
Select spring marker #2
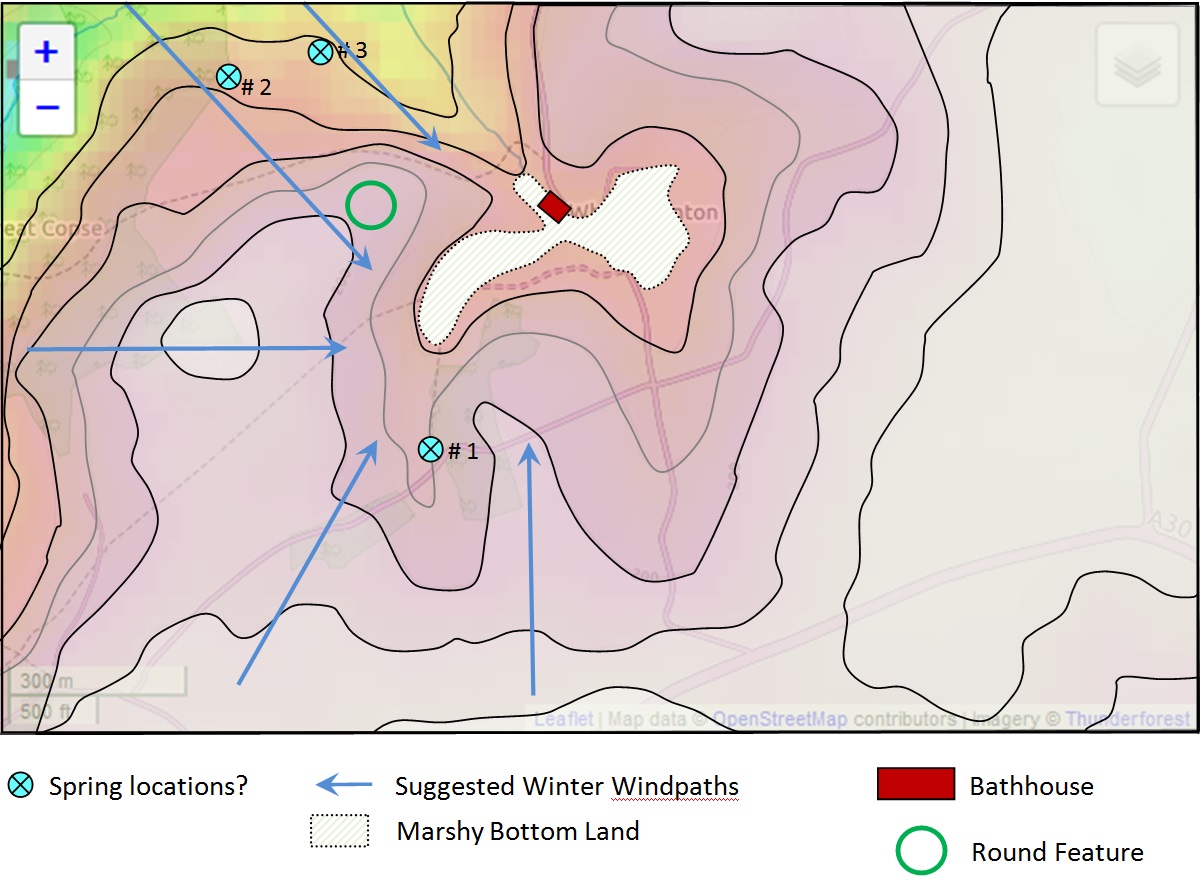(229, 76)
